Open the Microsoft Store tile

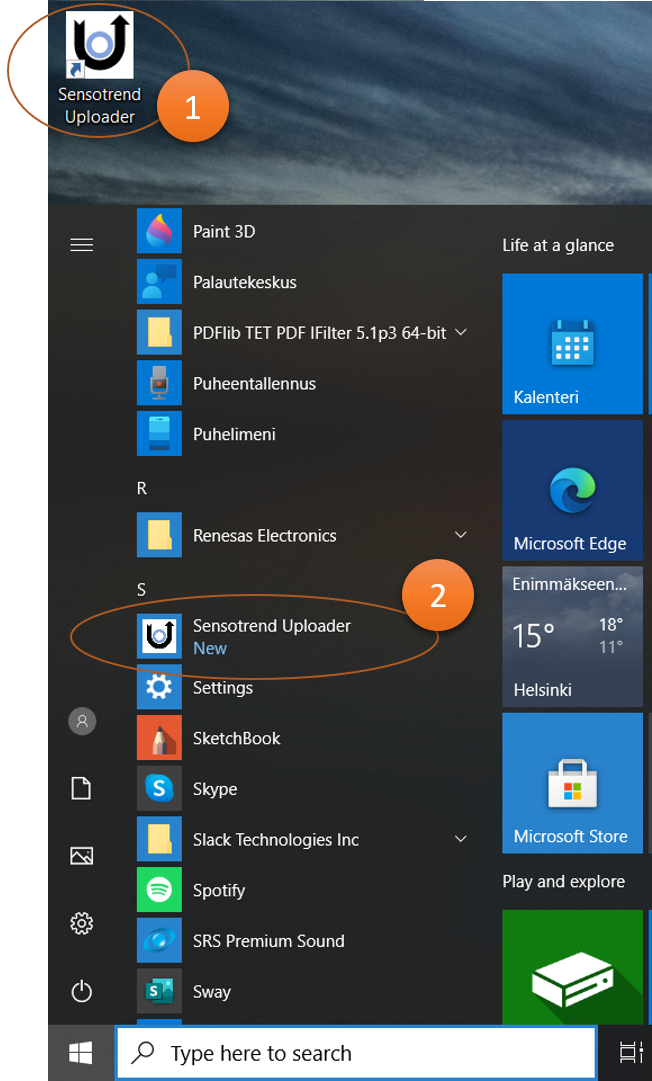point(573,783)
